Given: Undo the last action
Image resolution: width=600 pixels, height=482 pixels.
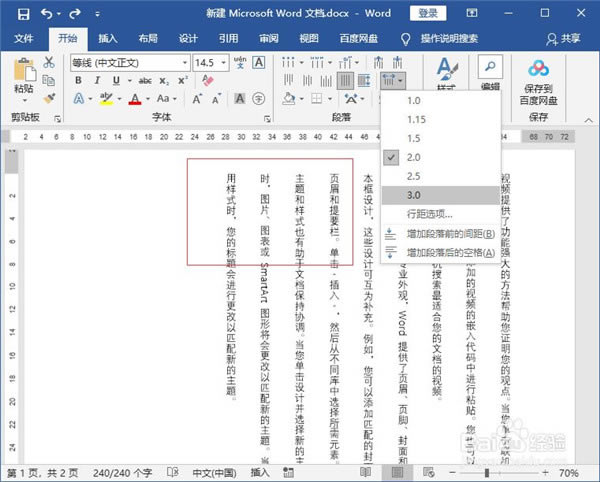Looking at the screenshot, I should tap(46, 14).
